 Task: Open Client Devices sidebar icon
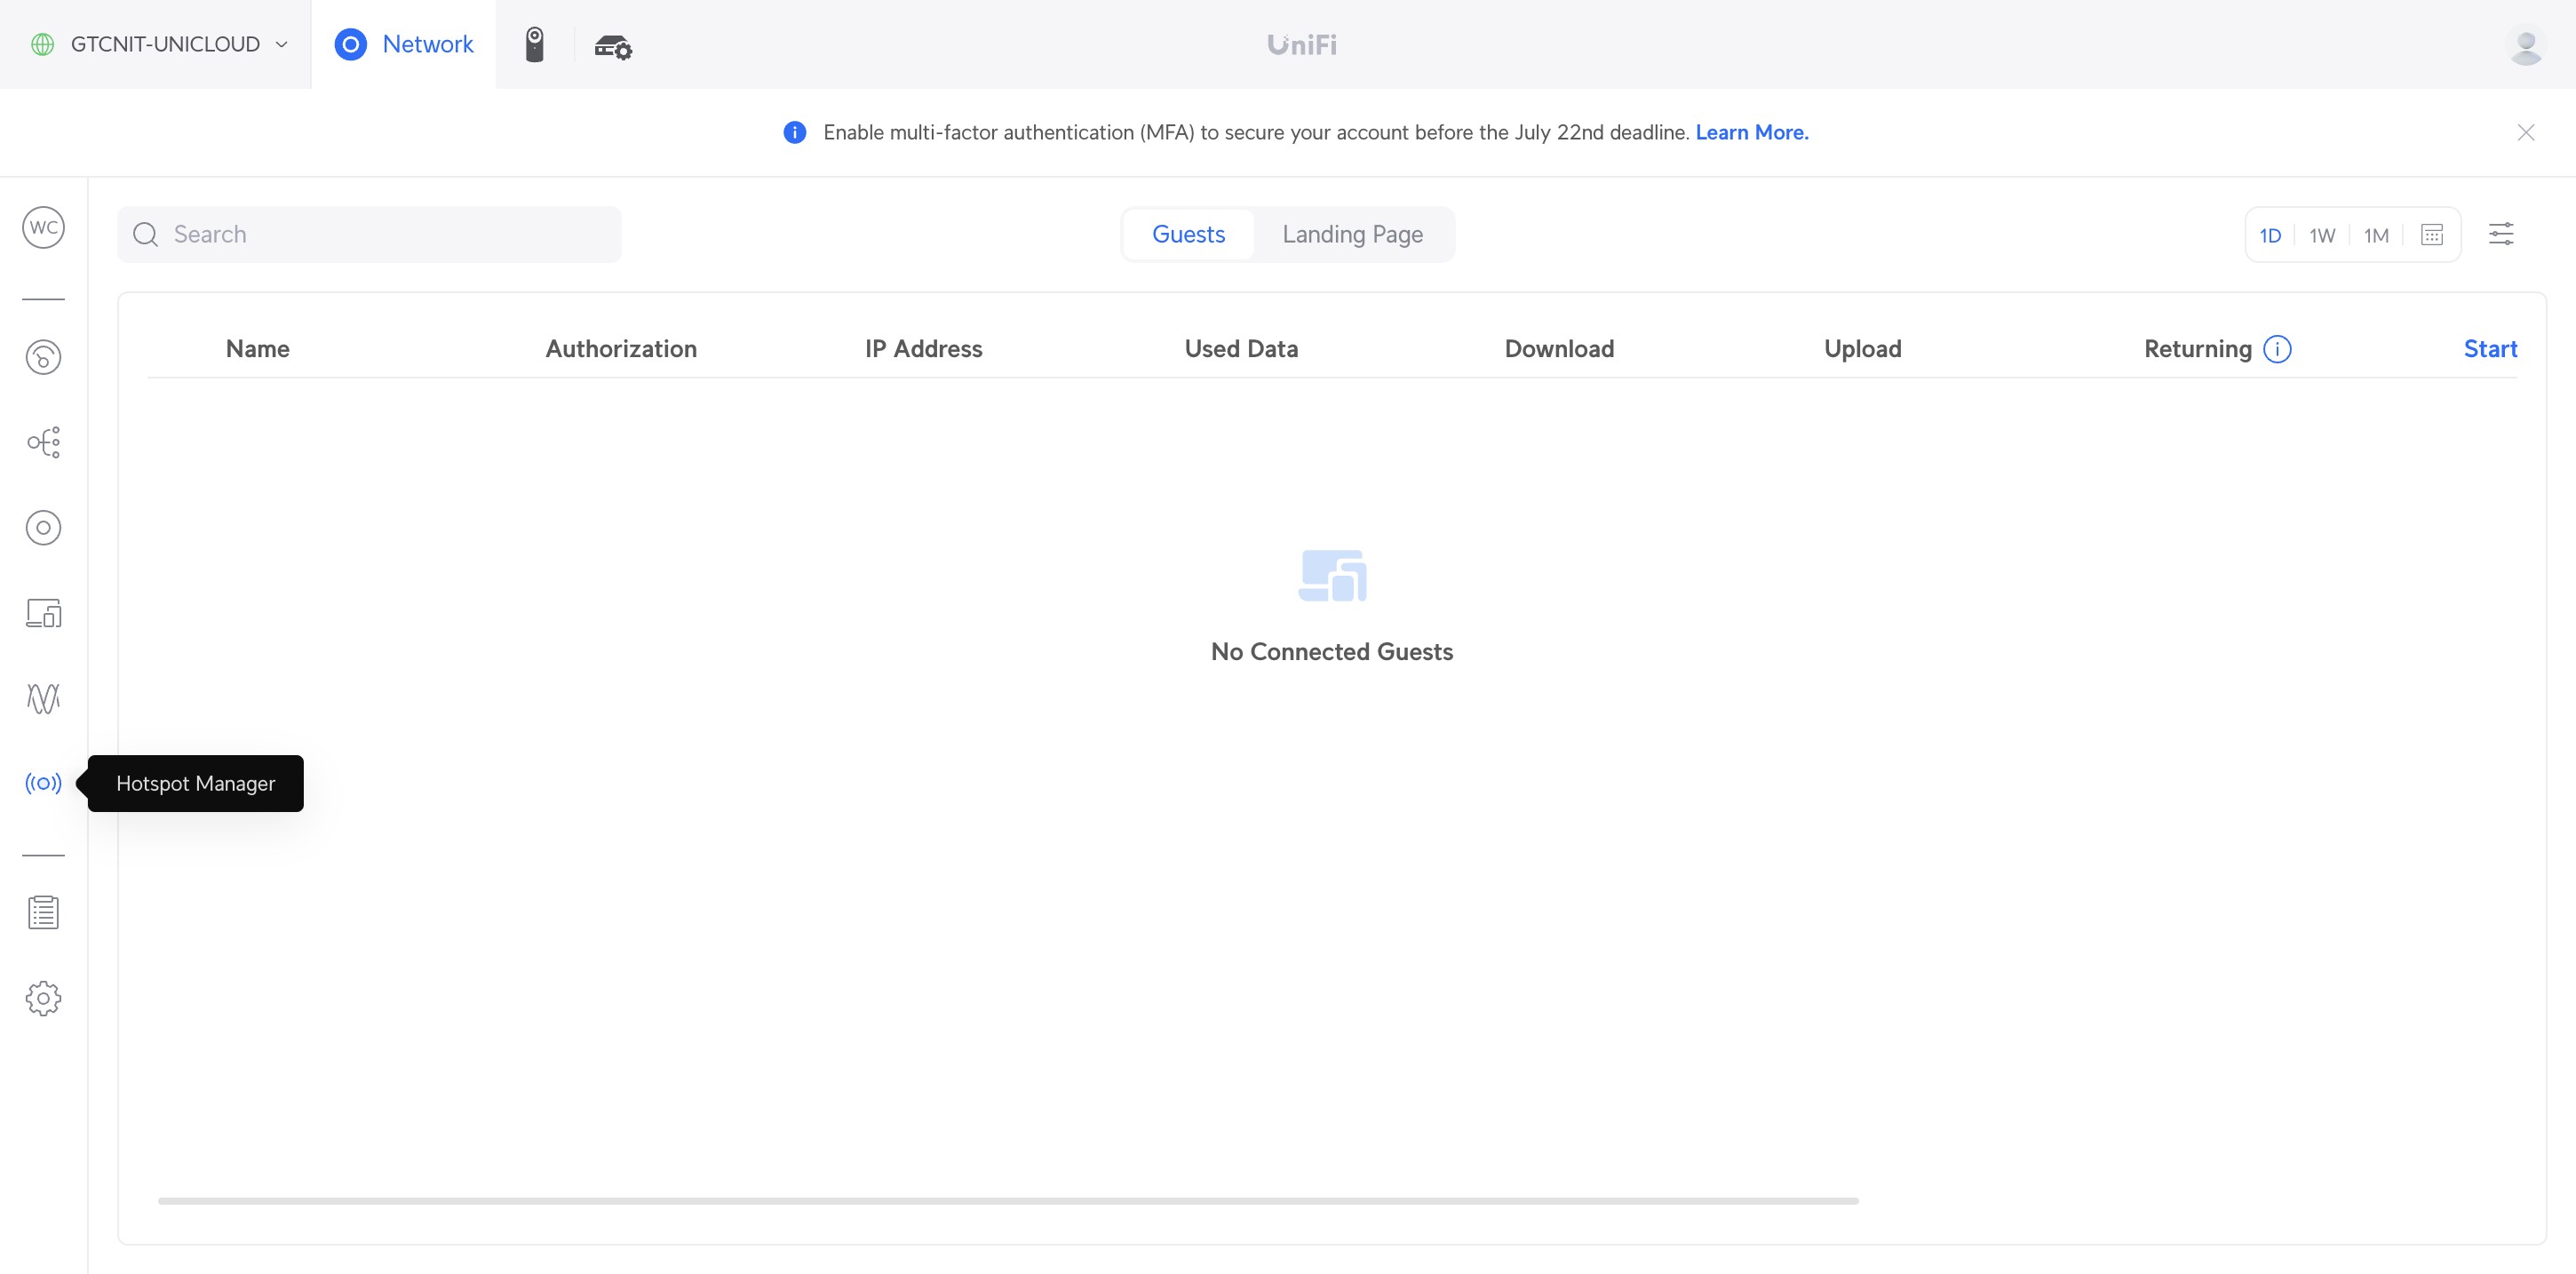[x=43, y=613]
